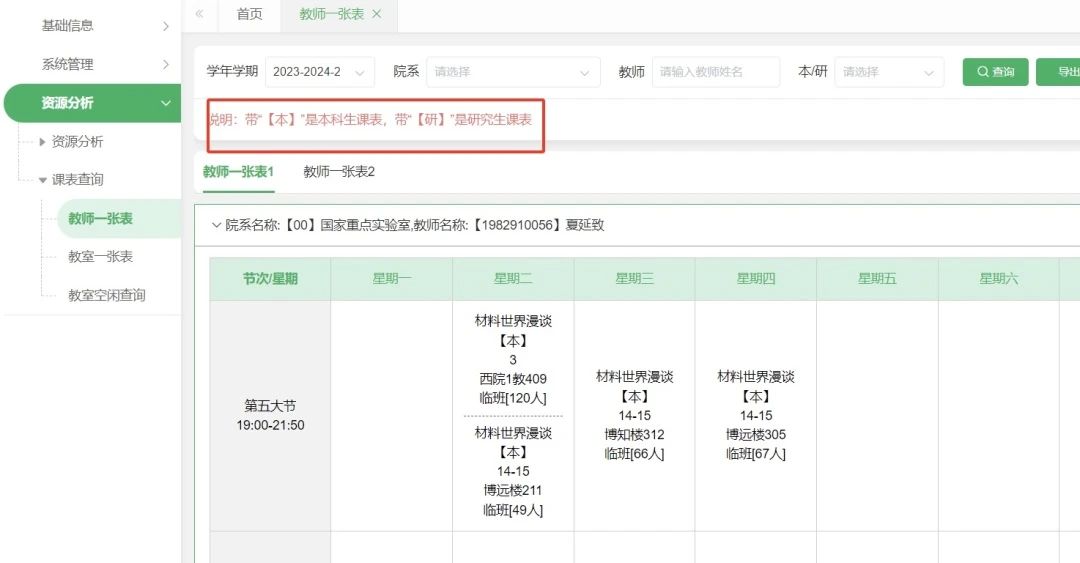Select 教师一张表 in the sidebar
This screenshot has height=563, width=1080.
click(100, 219)
